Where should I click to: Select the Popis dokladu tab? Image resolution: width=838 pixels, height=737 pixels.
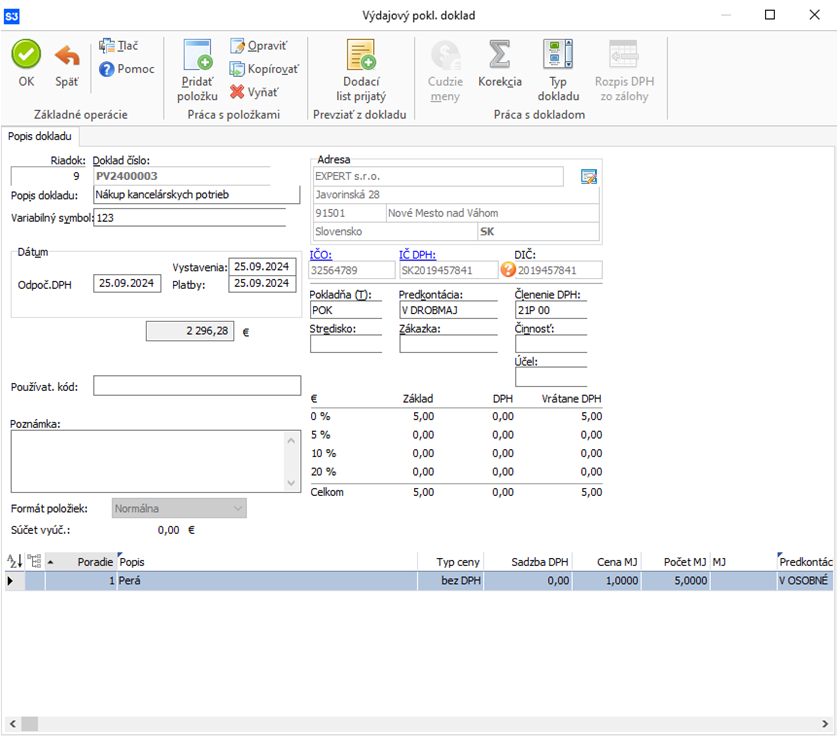click(40, 136)
